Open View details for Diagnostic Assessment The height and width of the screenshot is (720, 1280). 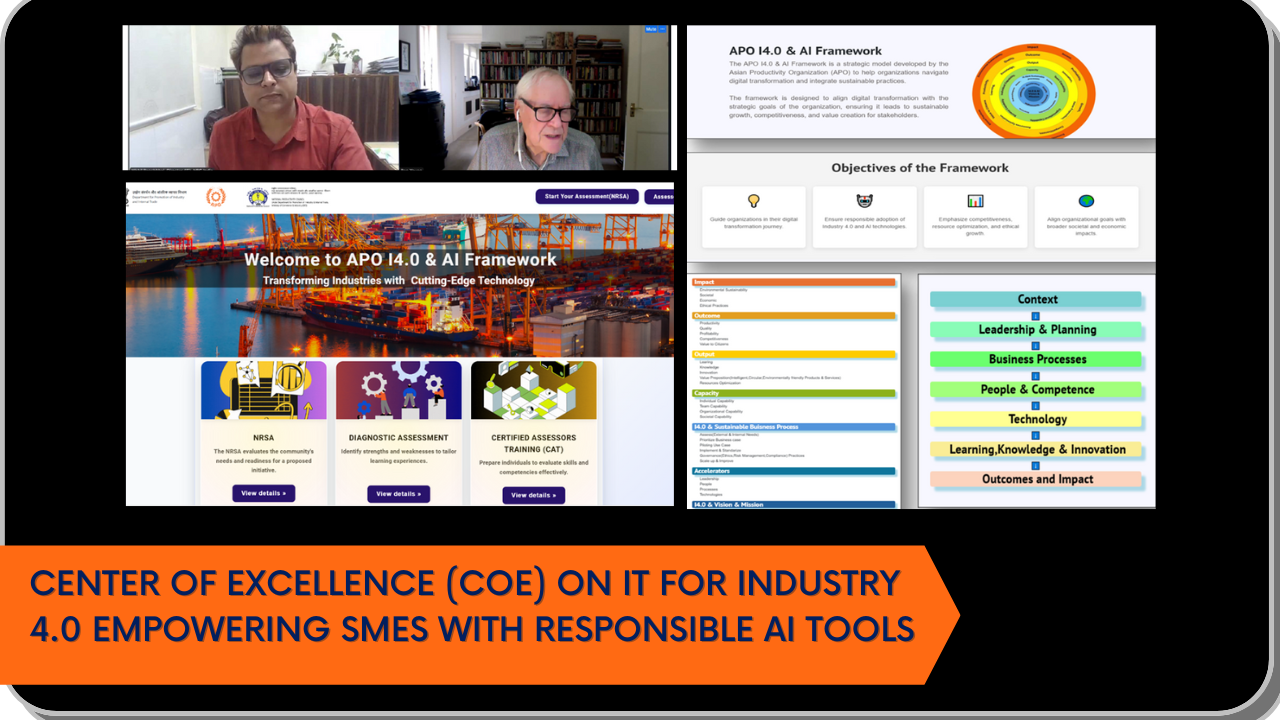(398, 494)
